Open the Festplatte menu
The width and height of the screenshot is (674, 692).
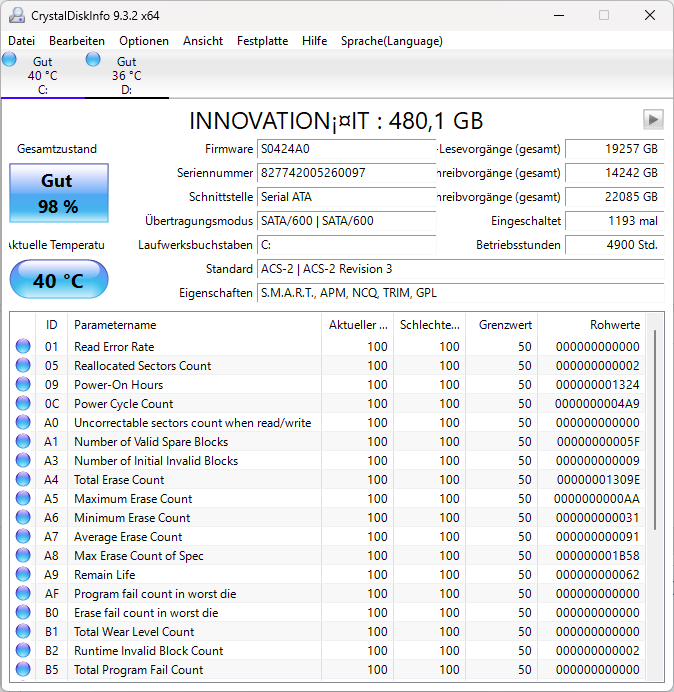click(262, 41)
